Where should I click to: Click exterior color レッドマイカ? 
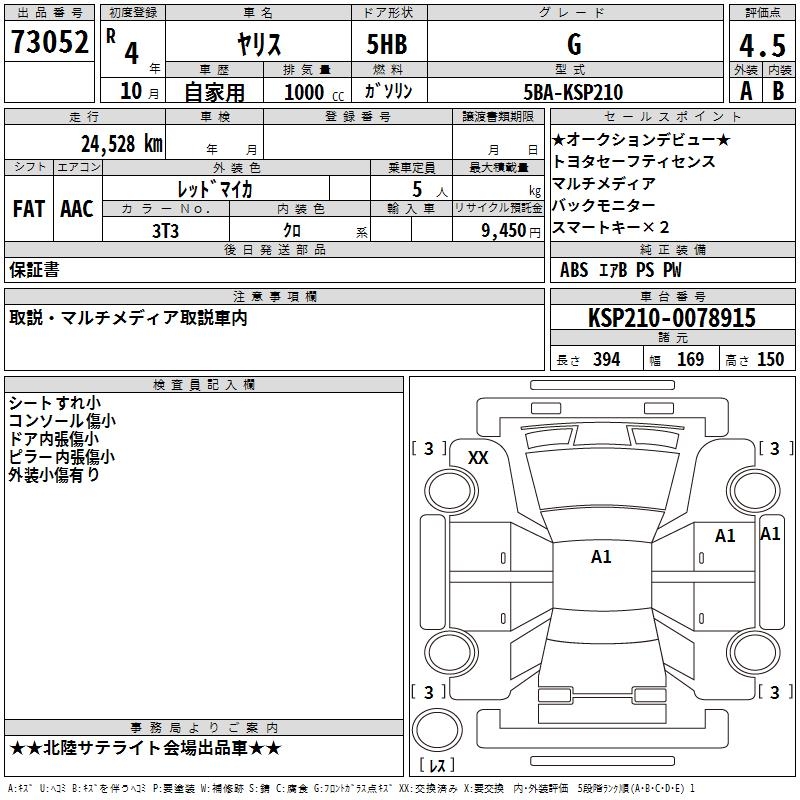coord(215,189)
